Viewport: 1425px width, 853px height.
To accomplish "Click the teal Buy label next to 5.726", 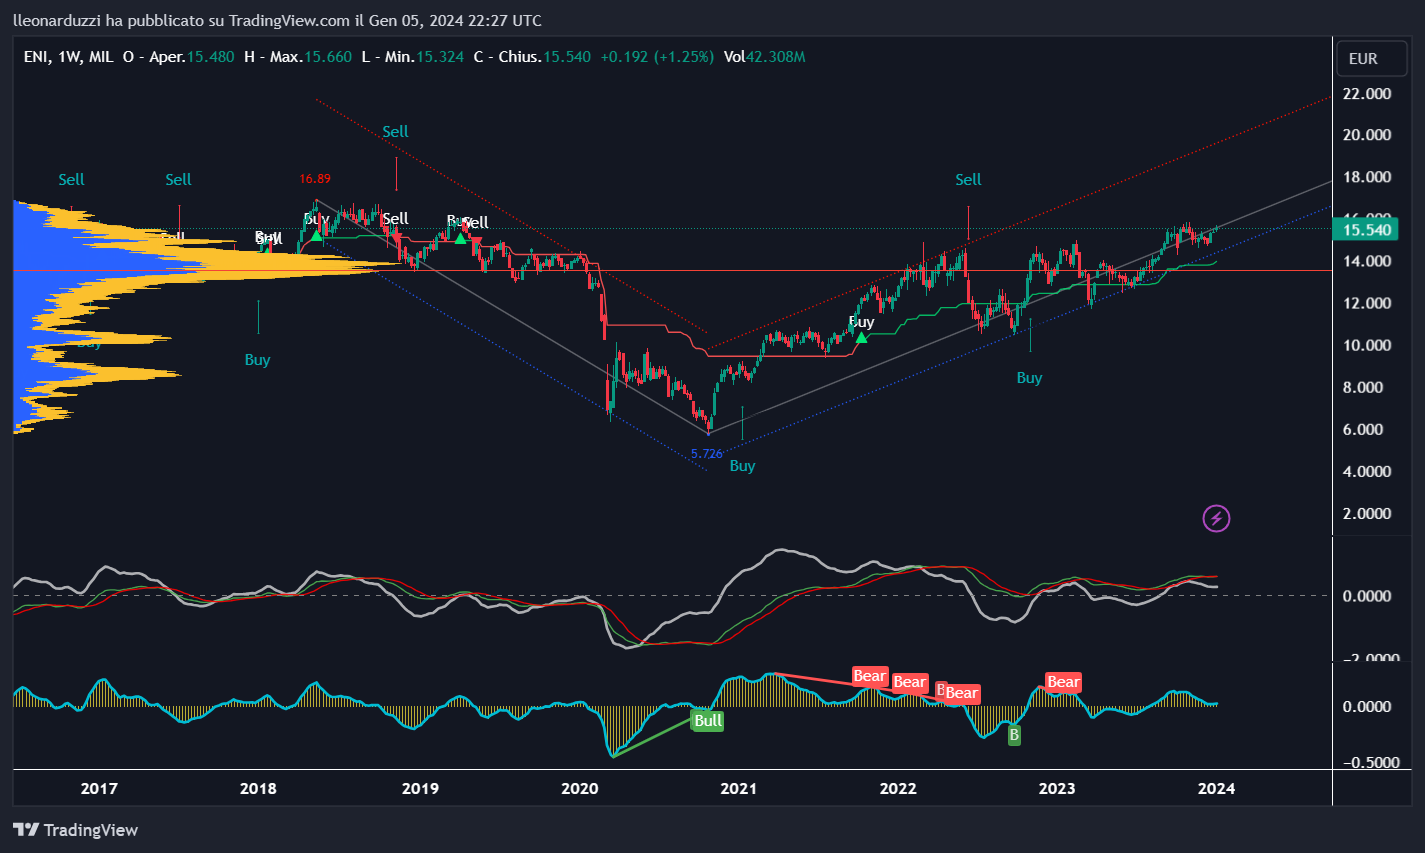I will (x=742, y=466).
